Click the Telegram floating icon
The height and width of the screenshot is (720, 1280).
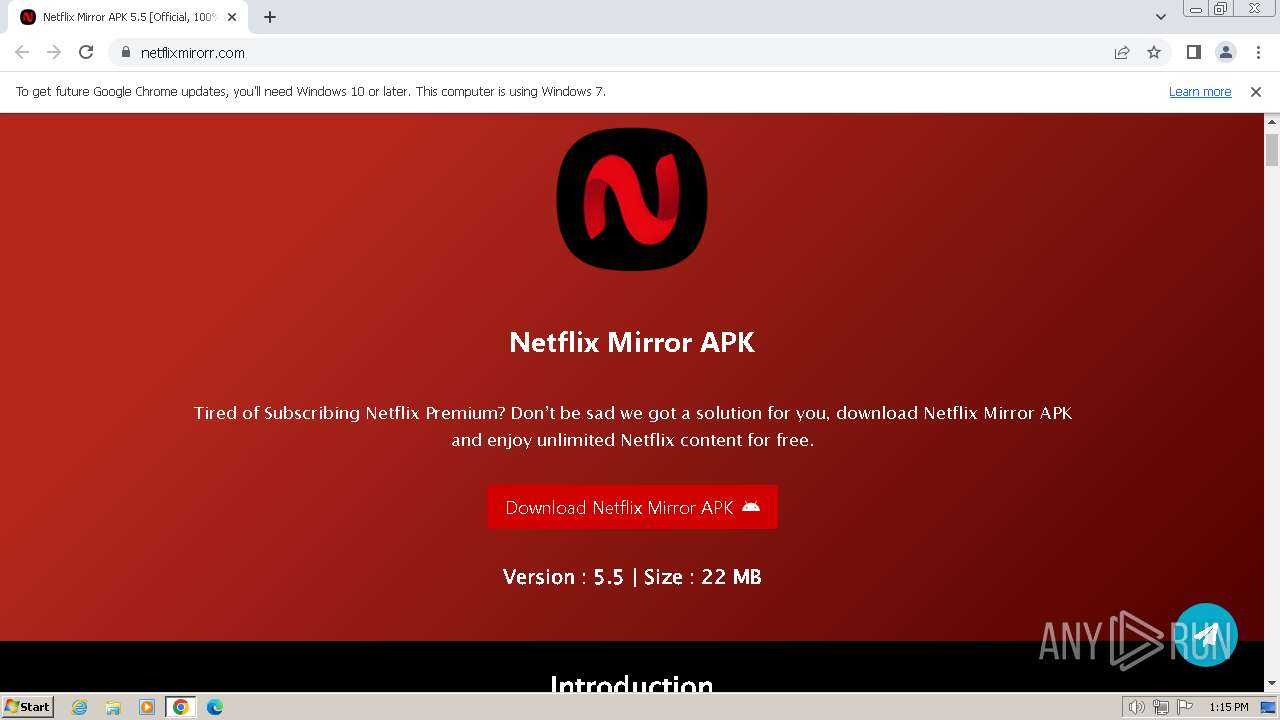(x=1206, y=635)
